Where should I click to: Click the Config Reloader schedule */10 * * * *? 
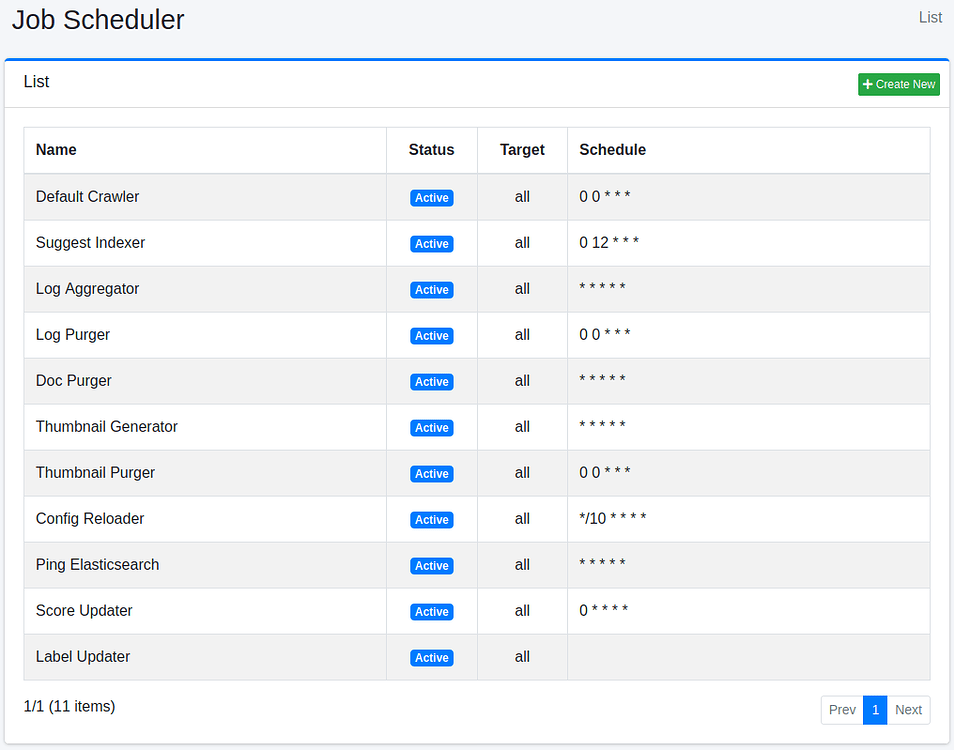[613, 519]
